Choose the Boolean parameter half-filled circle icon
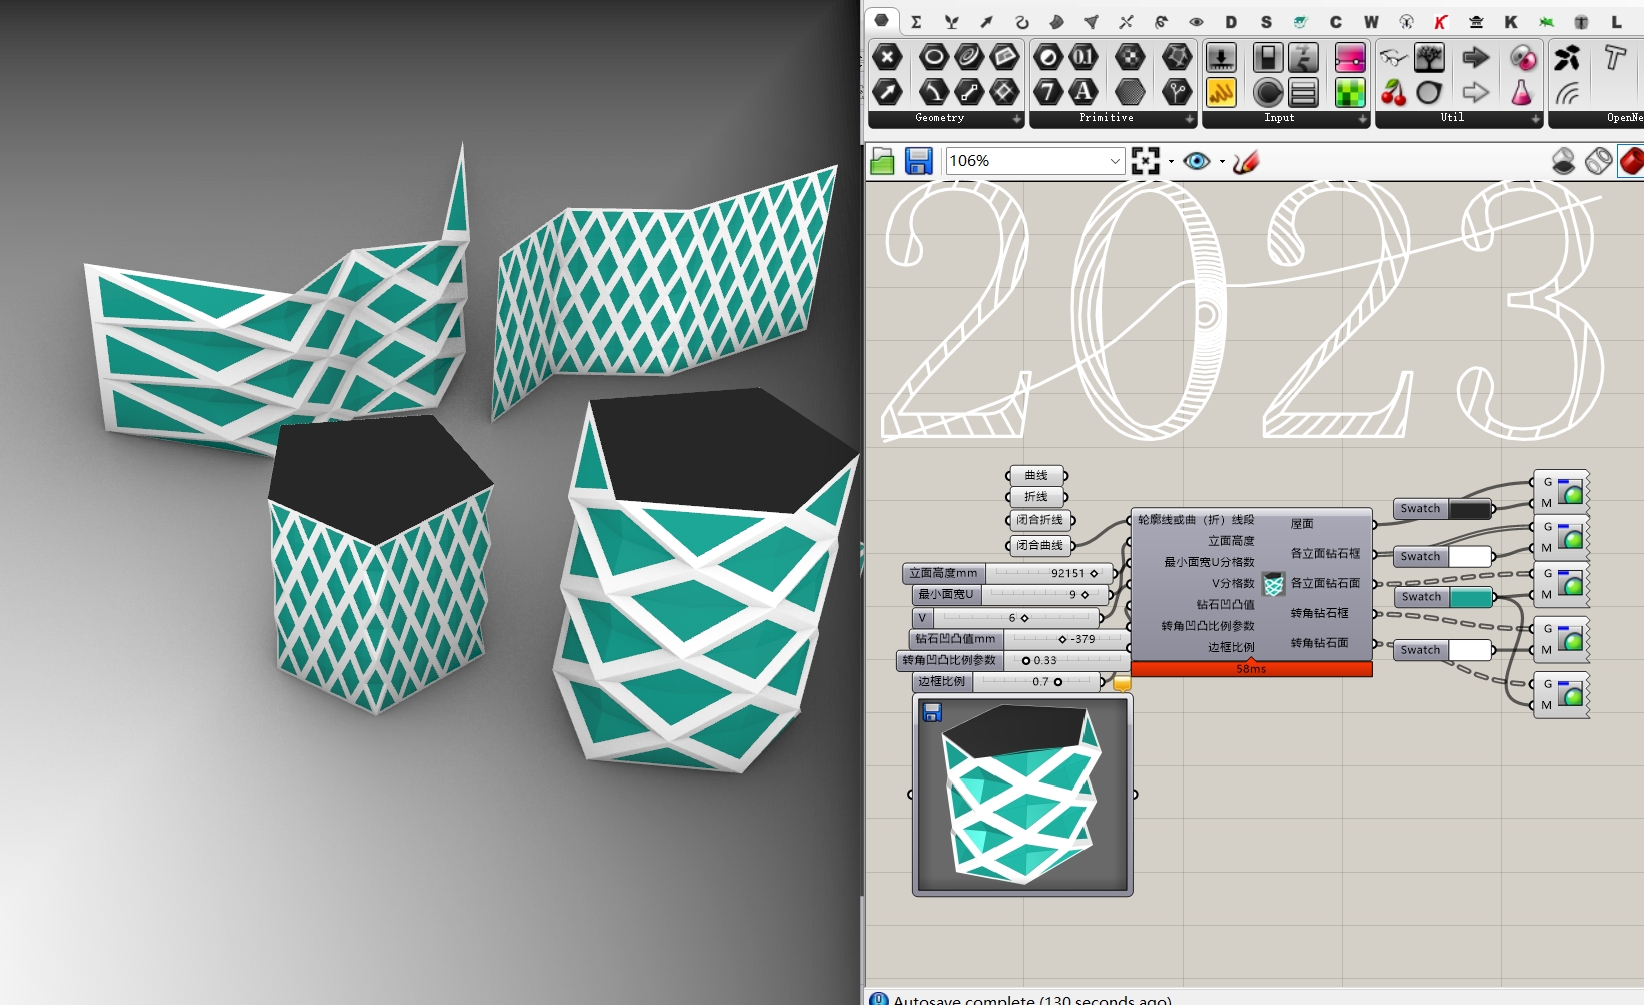This screenshot has width=1644, height=1005. pos(1048,57)
